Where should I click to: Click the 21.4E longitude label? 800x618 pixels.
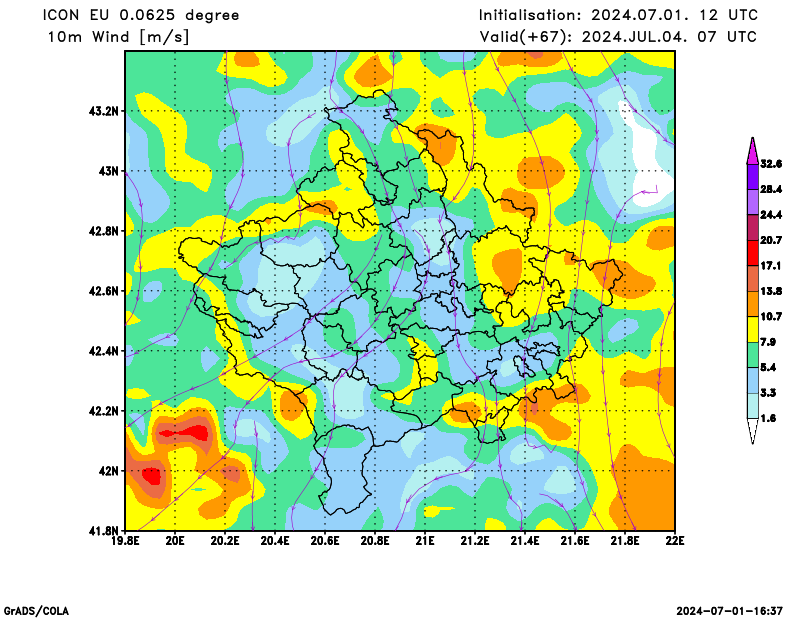pos(525,540)
